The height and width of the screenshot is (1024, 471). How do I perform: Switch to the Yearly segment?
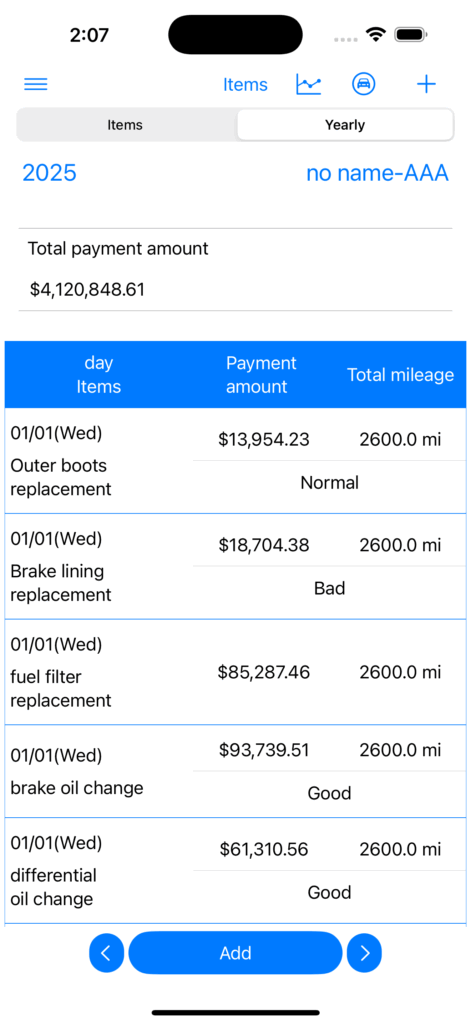click(x=345, y=125)
